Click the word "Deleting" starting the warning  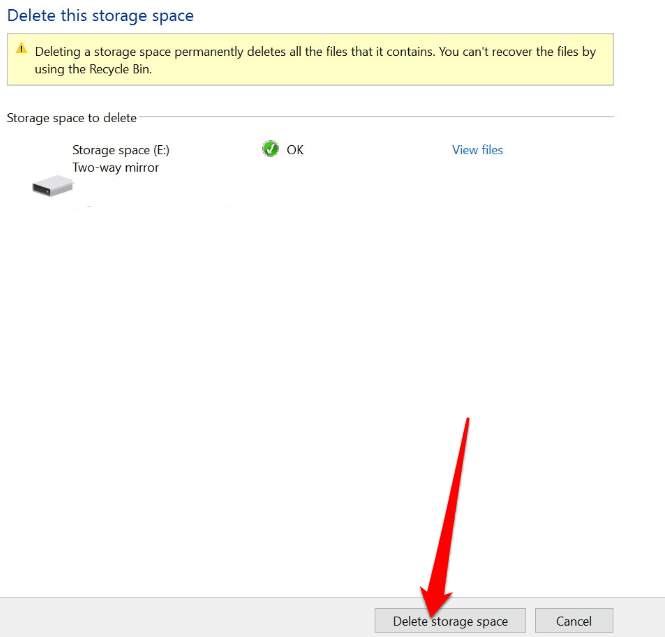(59, 51)
